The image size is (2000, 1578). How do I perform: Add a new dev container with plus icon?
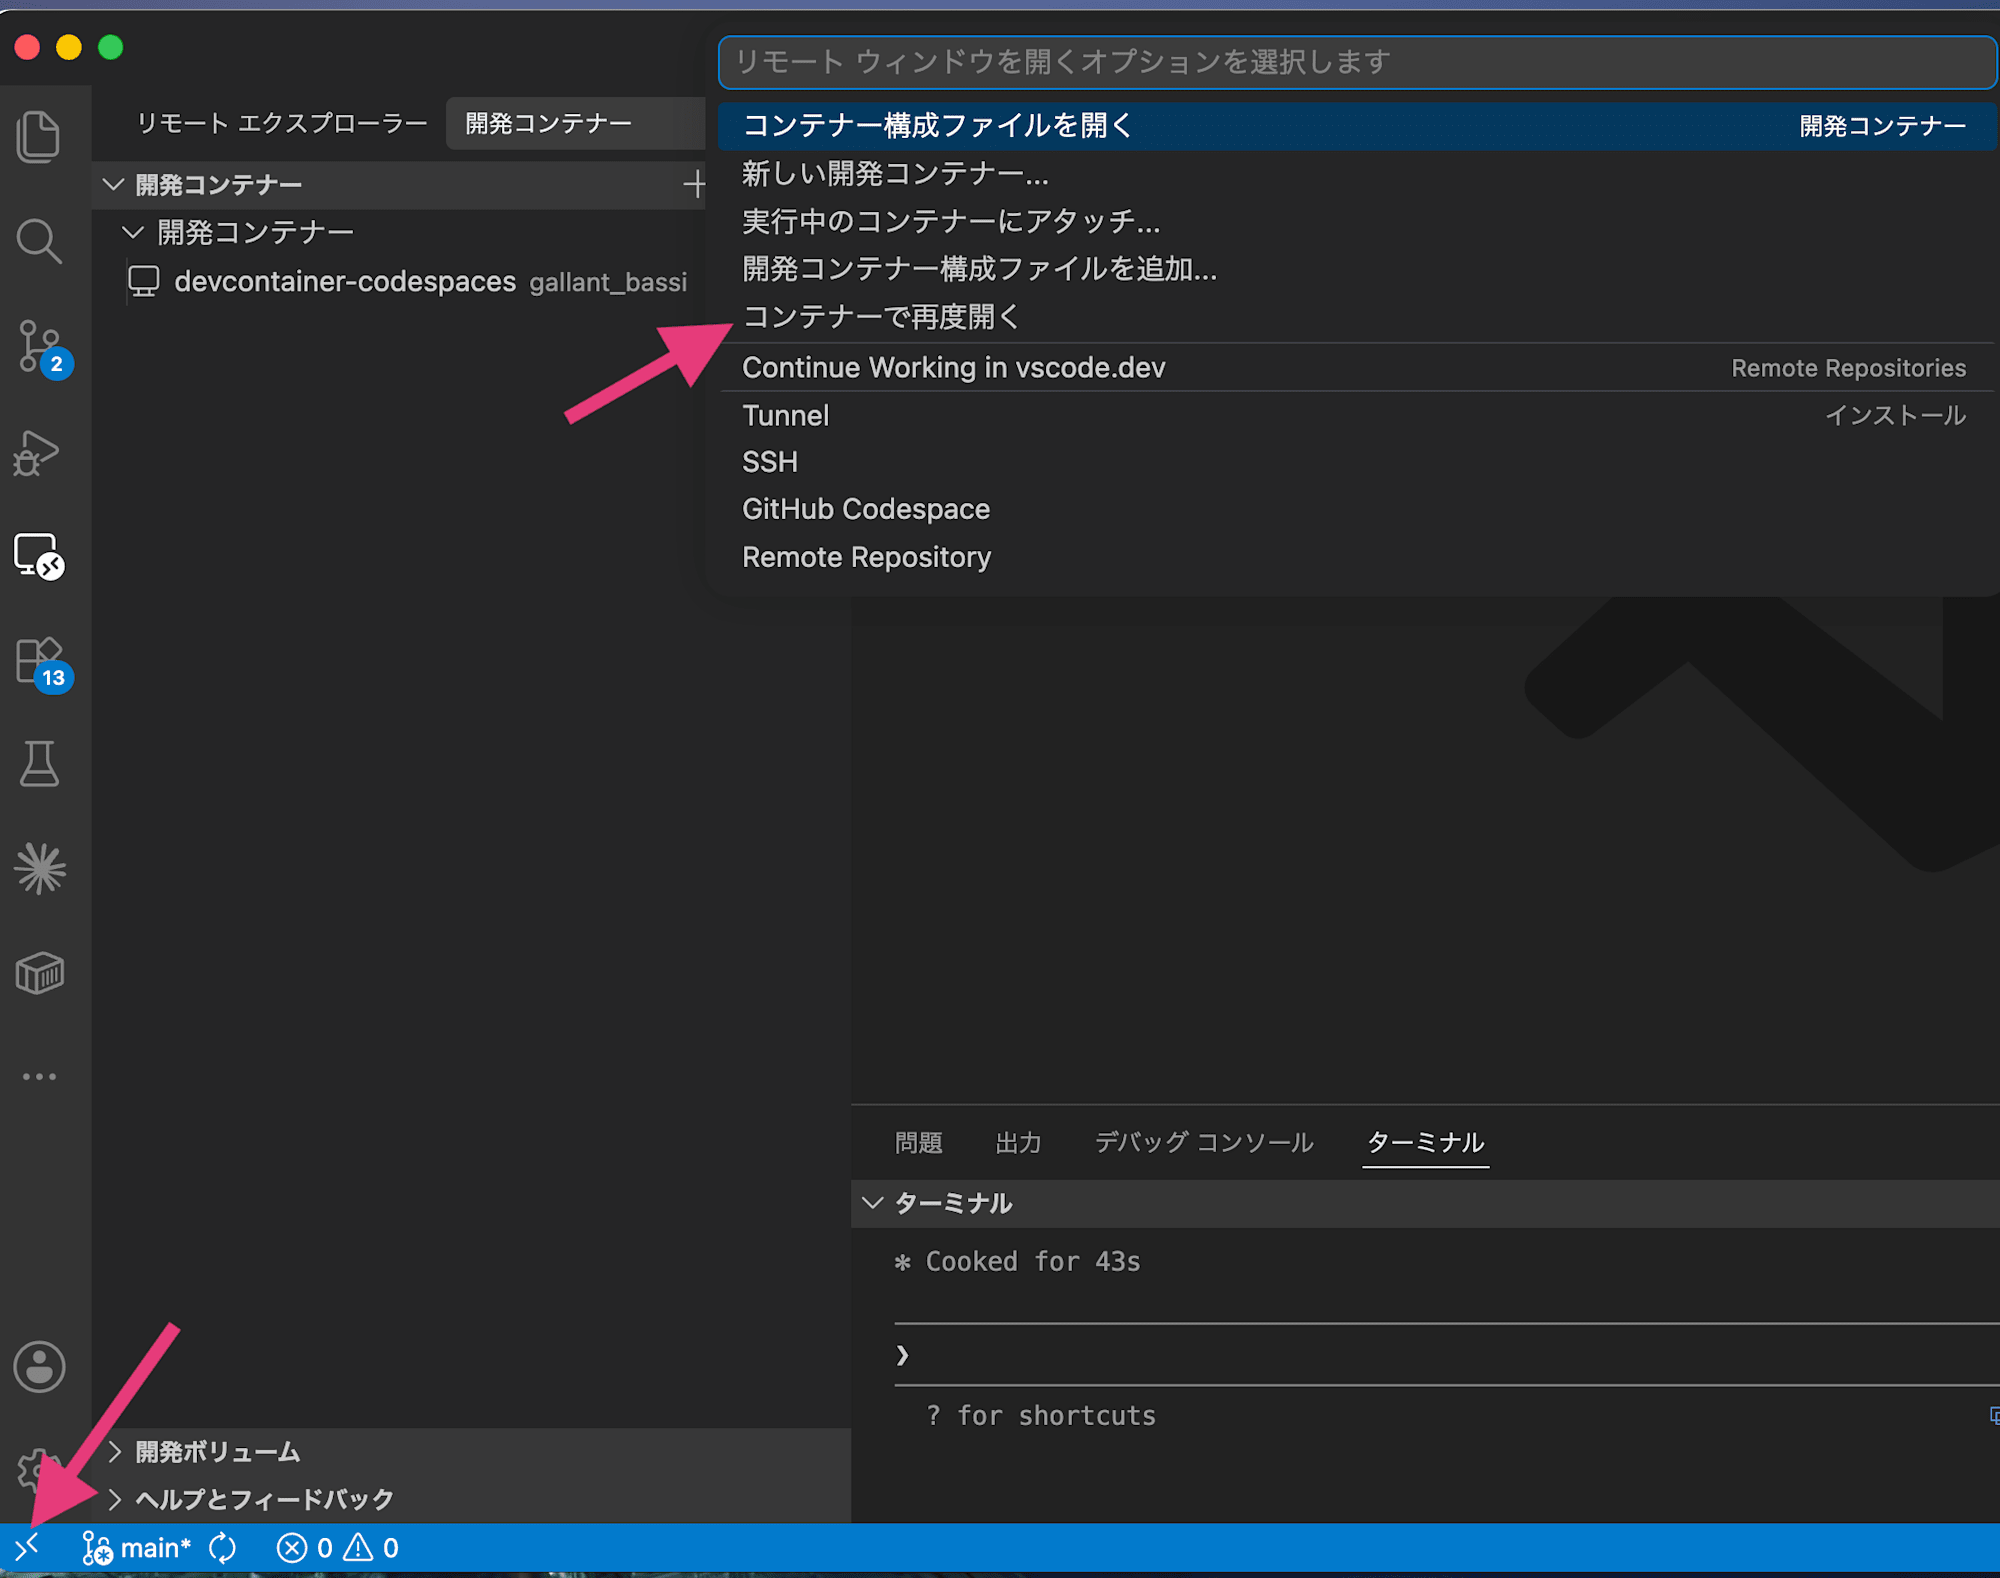(694, 184)
